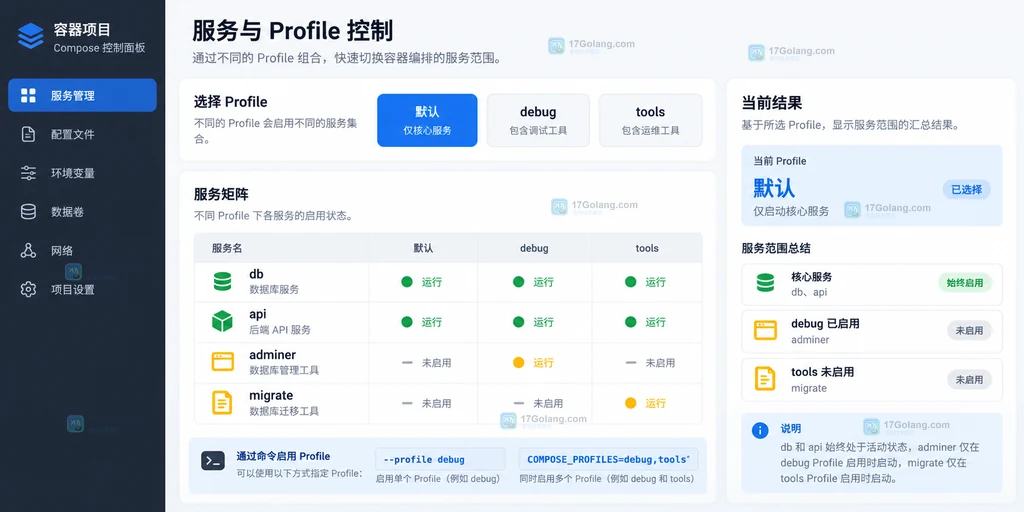Click the api service name in matrix
Image resolution: width=1024 pixels, height=512 pixels.
click(x=258, y=314)
